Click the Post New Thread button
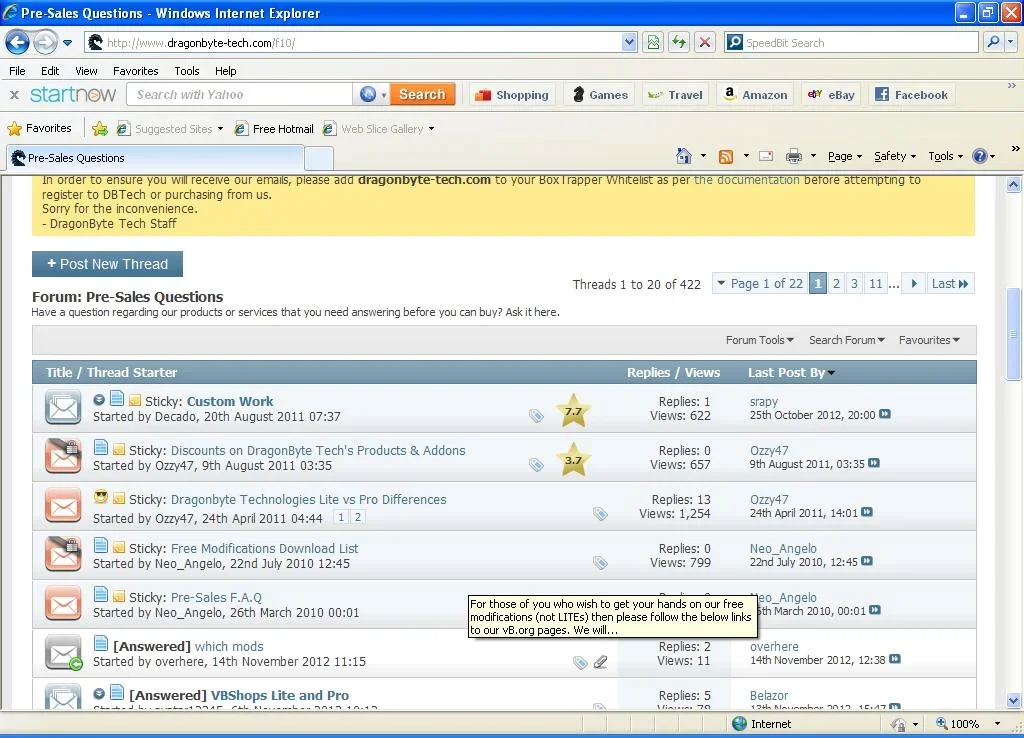1024x738 pixels. click(107, 264)
